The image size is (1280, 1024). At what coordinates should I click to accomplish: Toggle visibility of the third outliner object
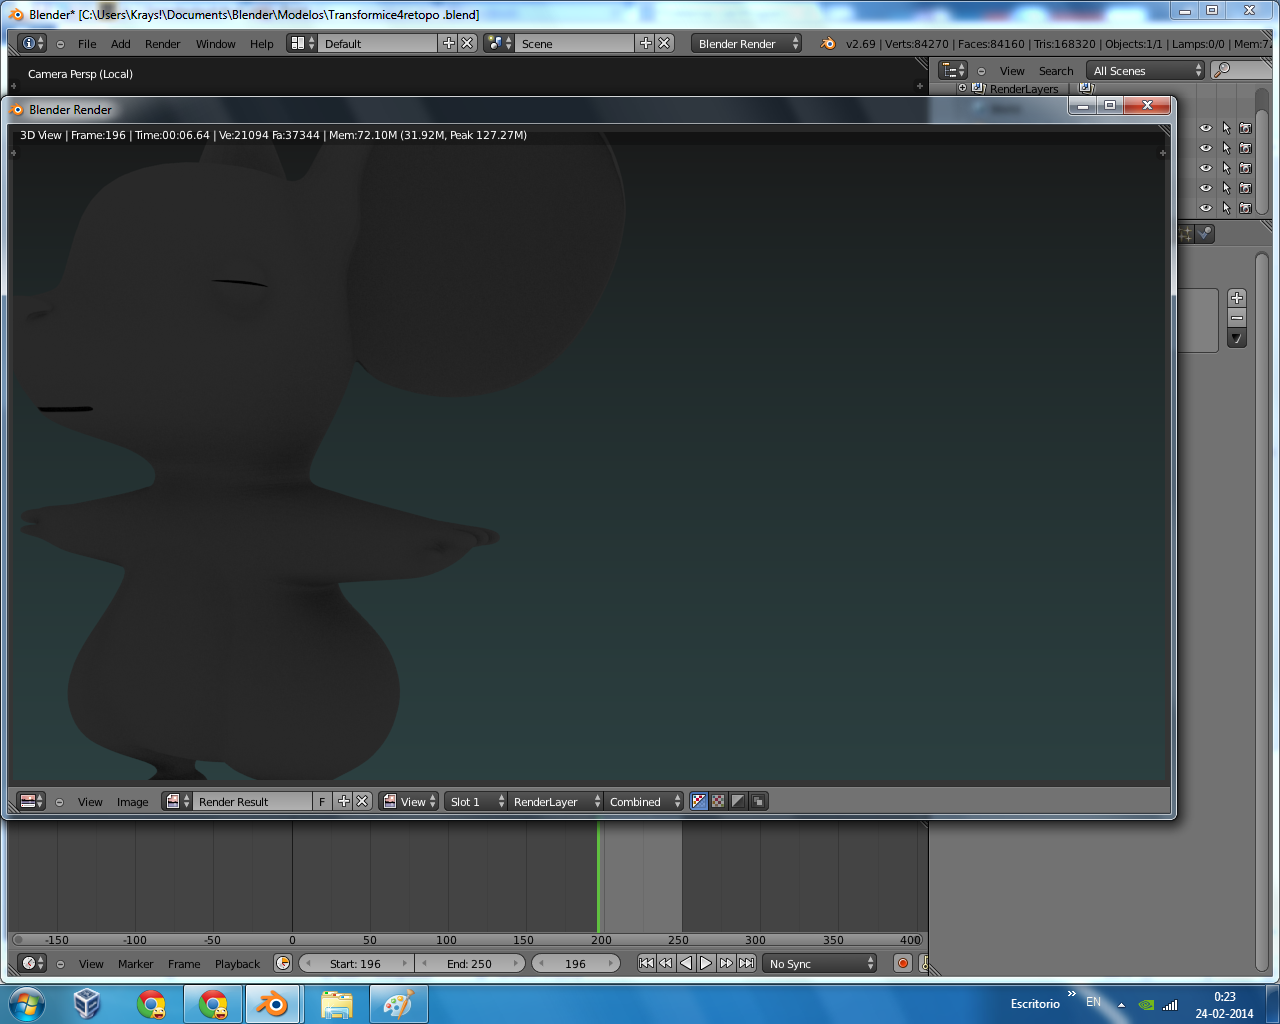point(1206,168)
